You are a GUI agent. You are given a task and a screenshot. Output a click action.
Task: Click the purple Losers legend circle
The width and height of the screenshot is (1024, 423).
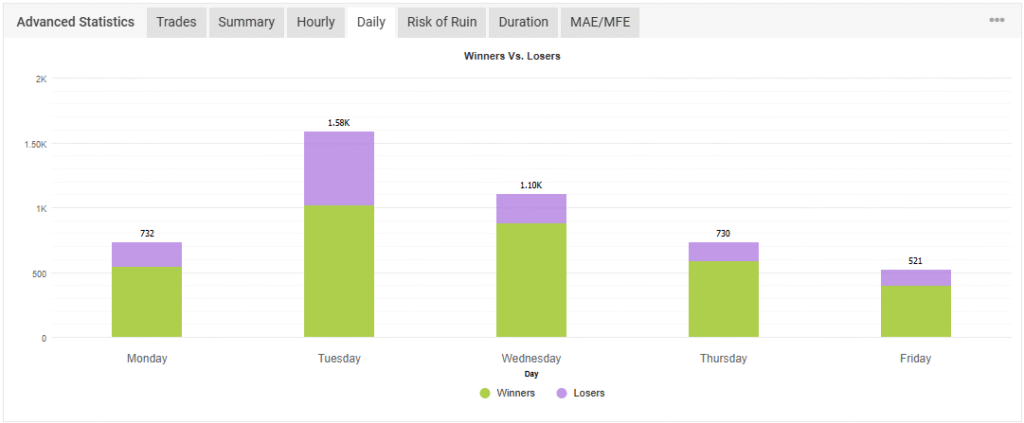(x=562, y=393)
